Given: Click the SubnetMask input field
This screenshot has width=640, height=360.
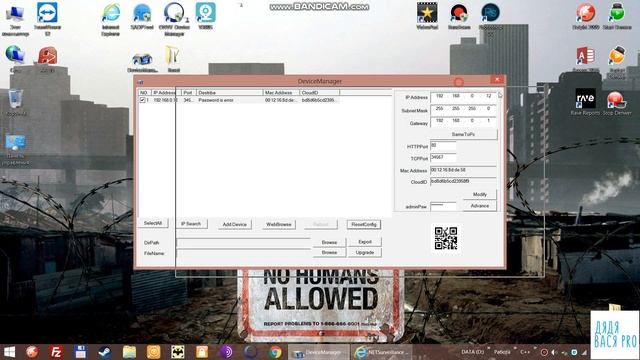Looking at the screenshot, I should [463, 109].
